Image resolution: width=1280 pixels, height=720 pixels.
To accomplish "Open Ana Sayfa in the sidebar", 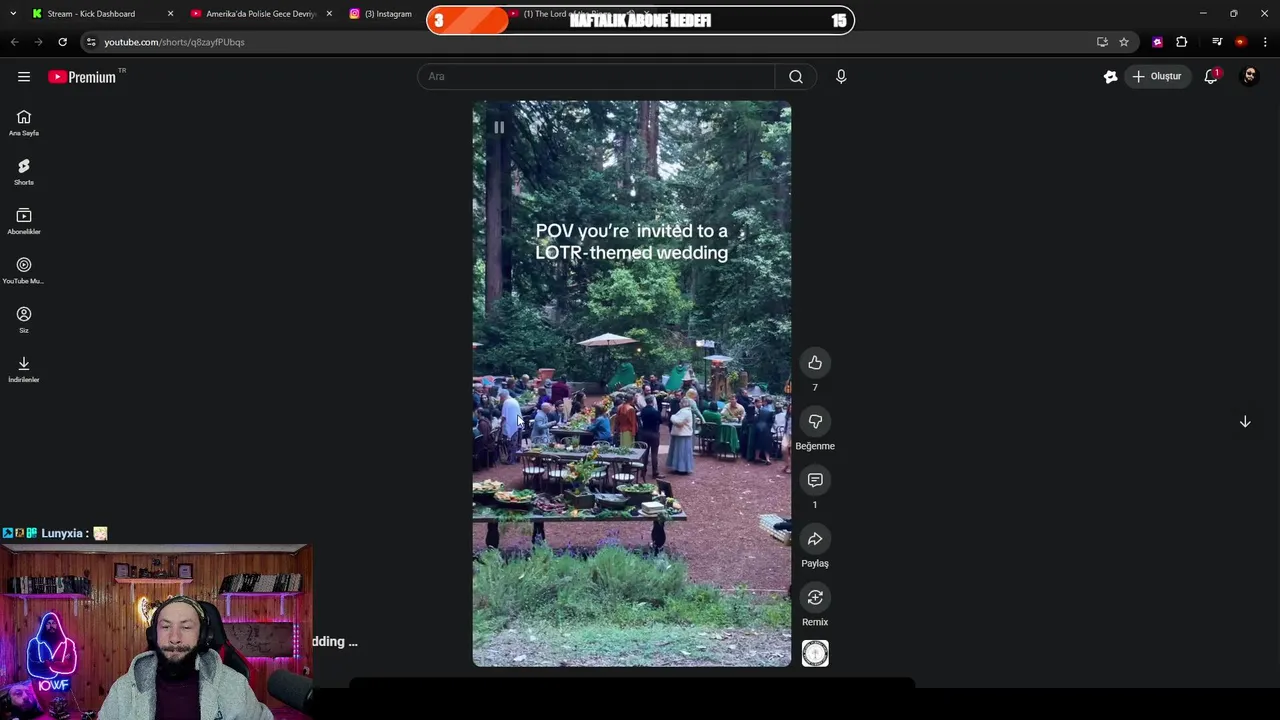I will 24,123.
